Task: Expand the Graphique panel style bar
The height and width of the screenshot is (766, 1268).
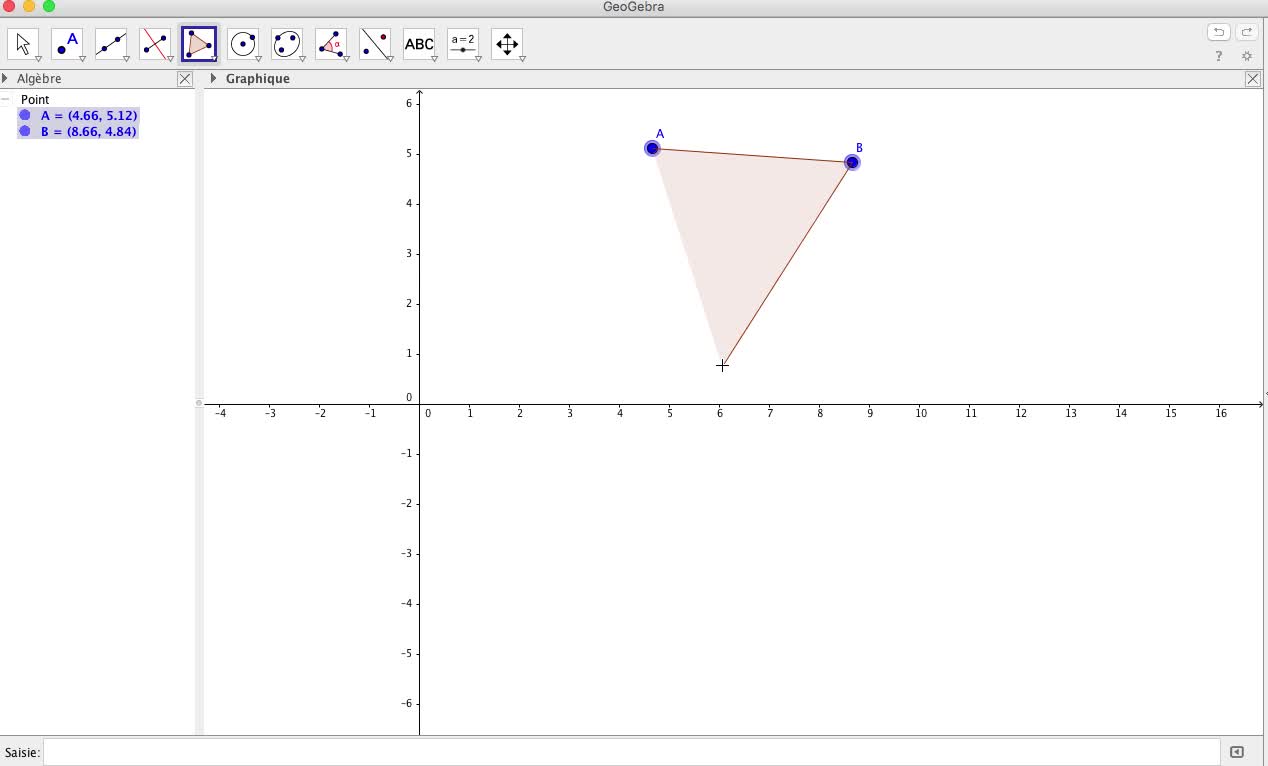Action: 213,79
